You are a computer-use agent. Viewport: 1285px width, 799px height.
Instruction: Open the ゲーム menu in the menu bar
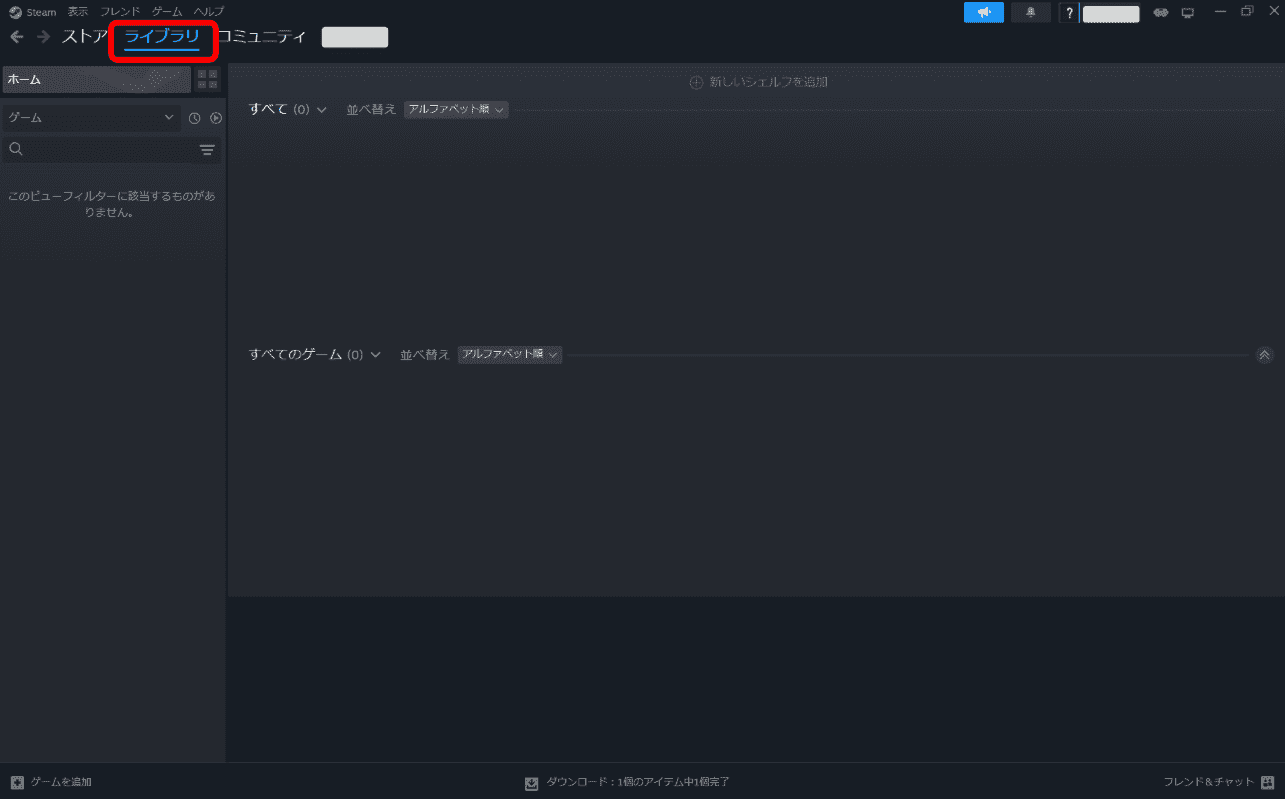point(167,12)
